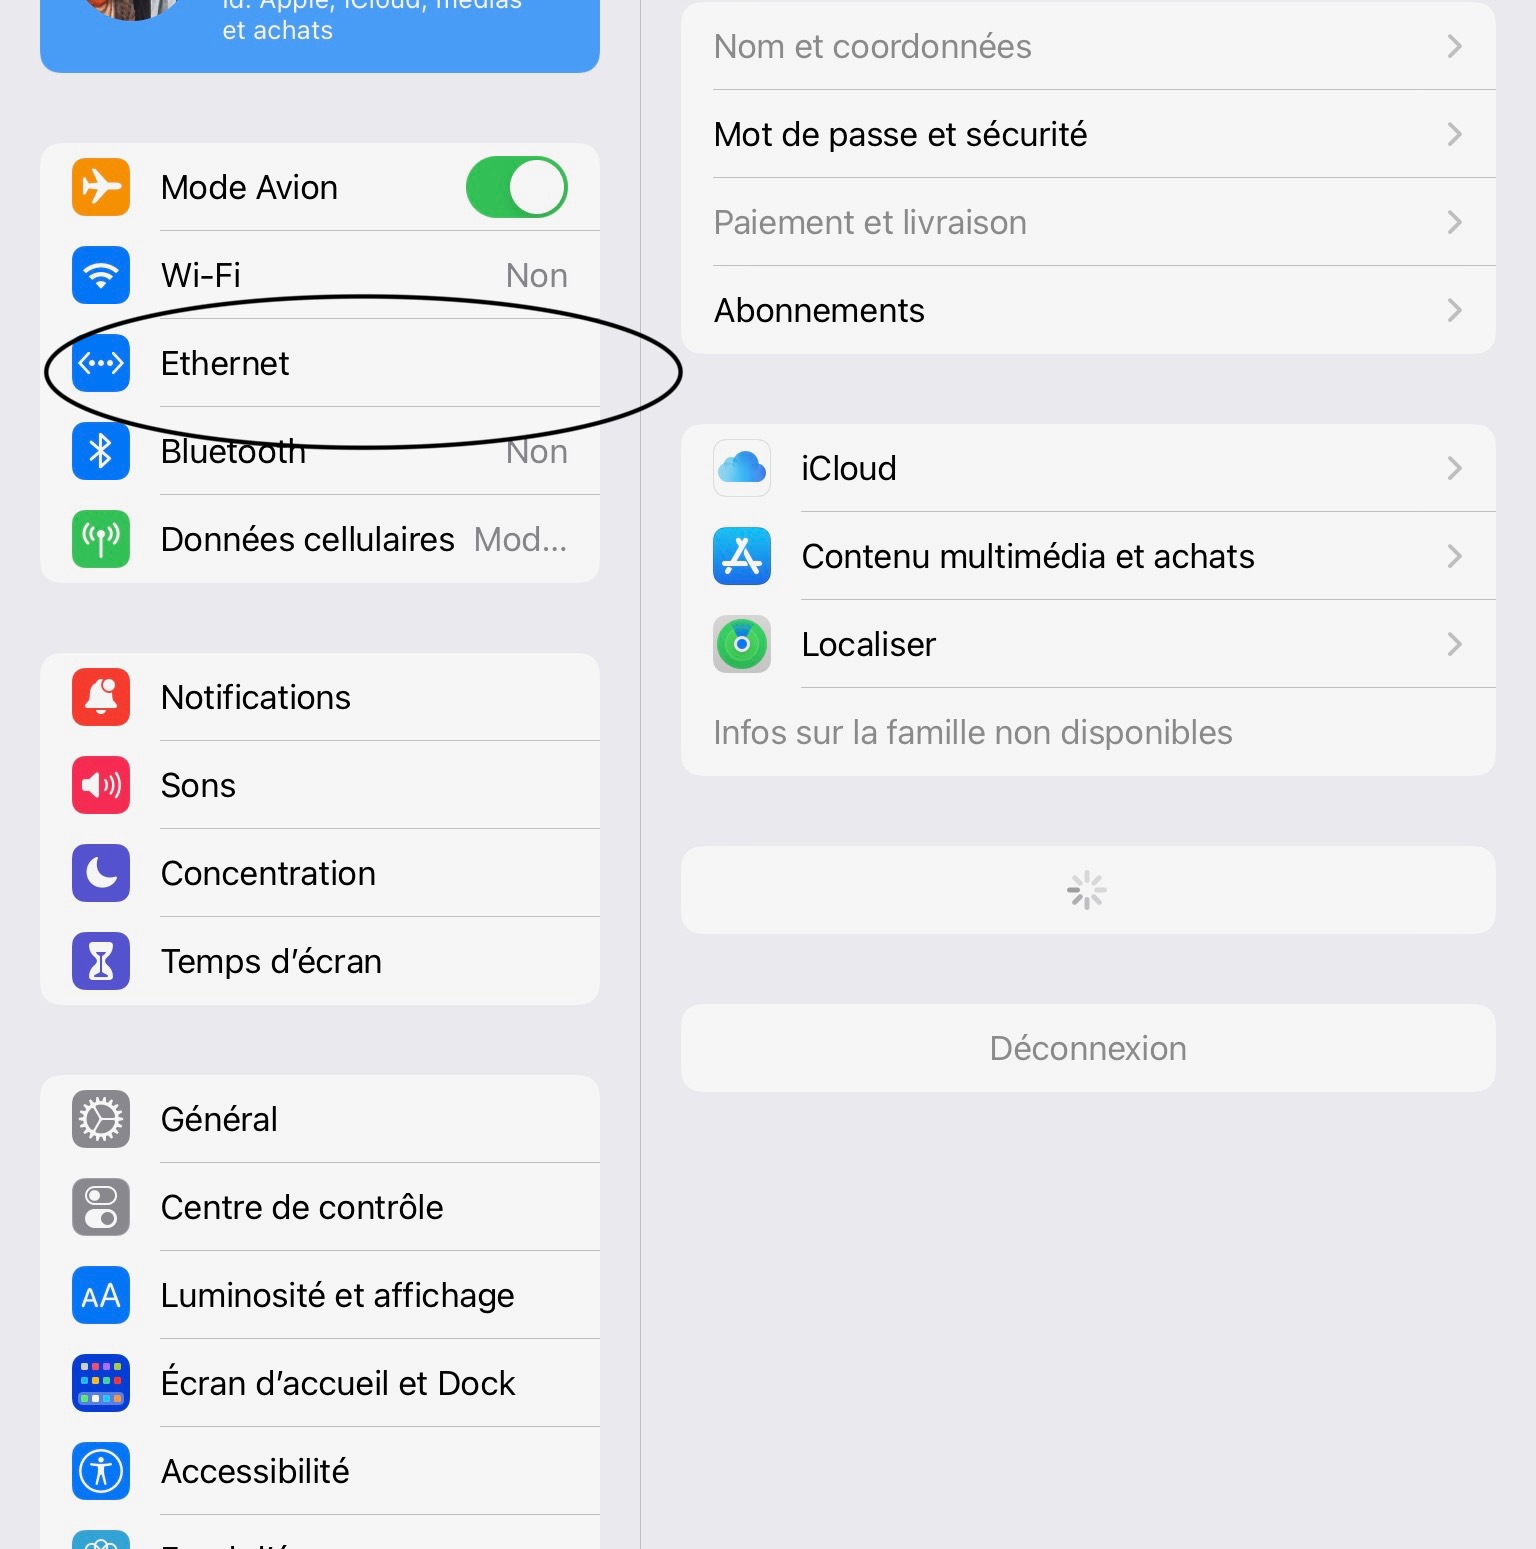This screenshot has width=1536, height=1549.
Task: Expand the Mot de passe et sécurité chevron
Action: (1455, 134)
